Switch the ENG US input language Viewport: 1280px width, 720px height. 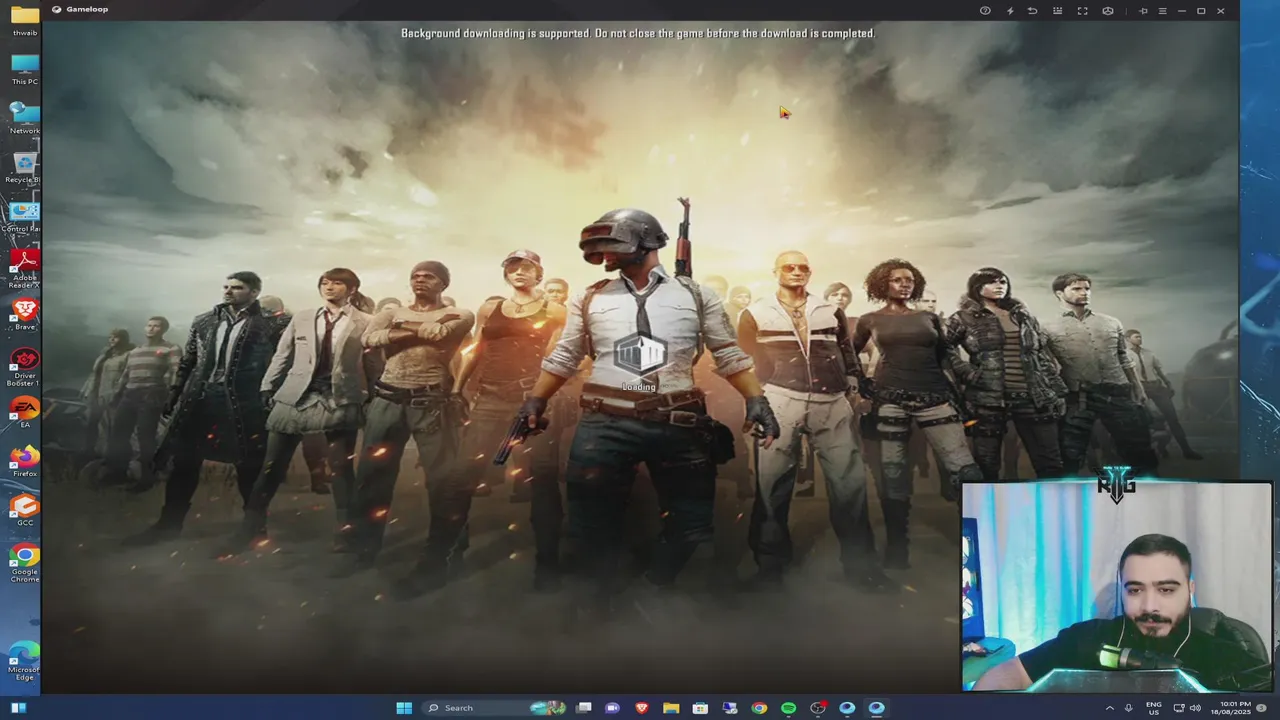1154,708
